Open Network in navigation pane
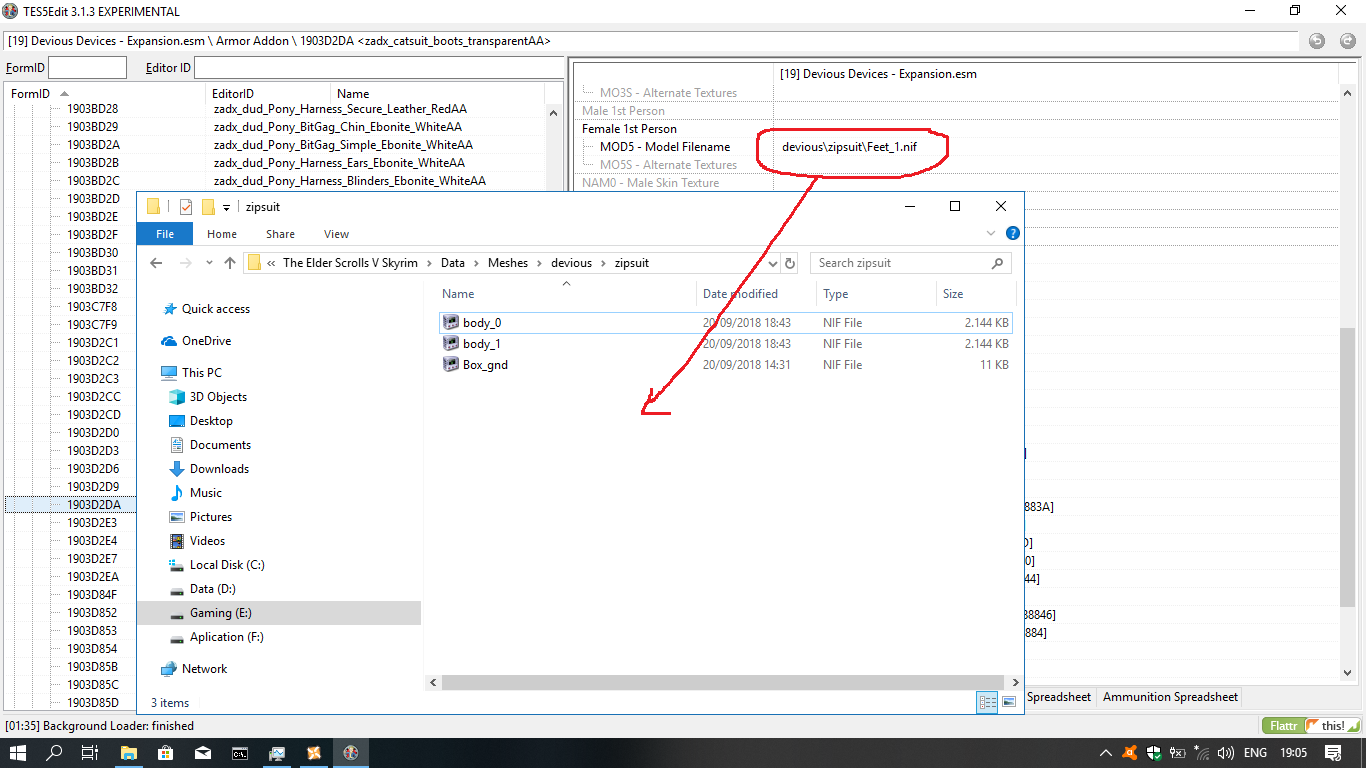The image size is (1366, 768). [204, 669]
